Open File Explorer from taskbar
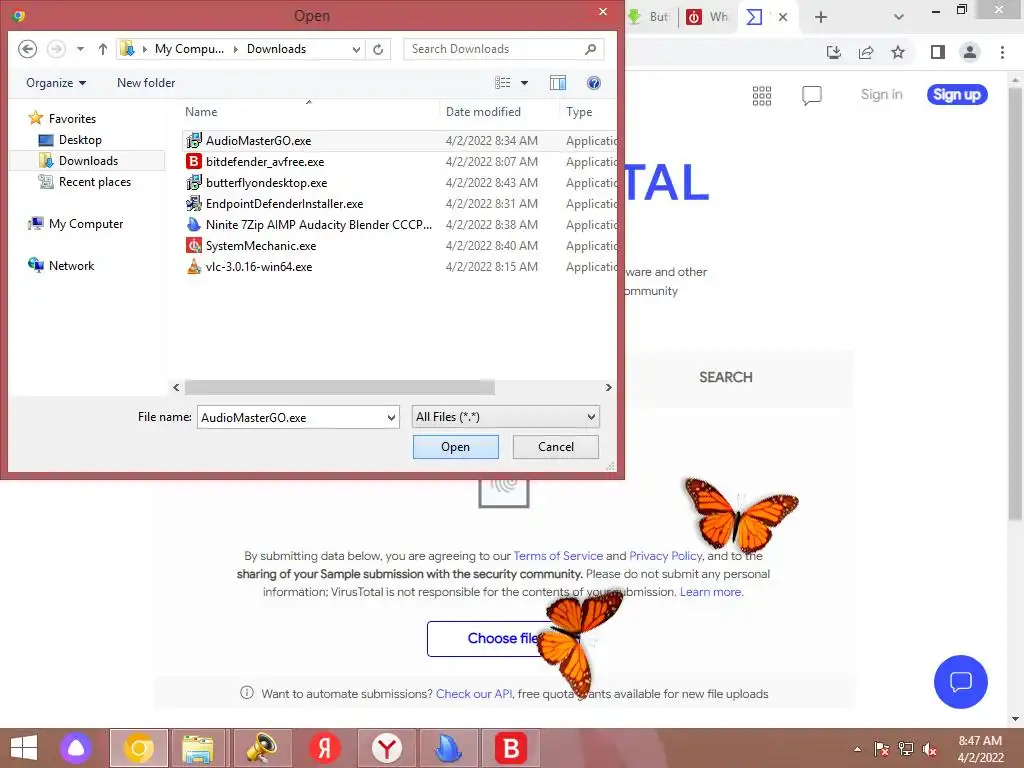1024x768 pixels. (198, 748)
